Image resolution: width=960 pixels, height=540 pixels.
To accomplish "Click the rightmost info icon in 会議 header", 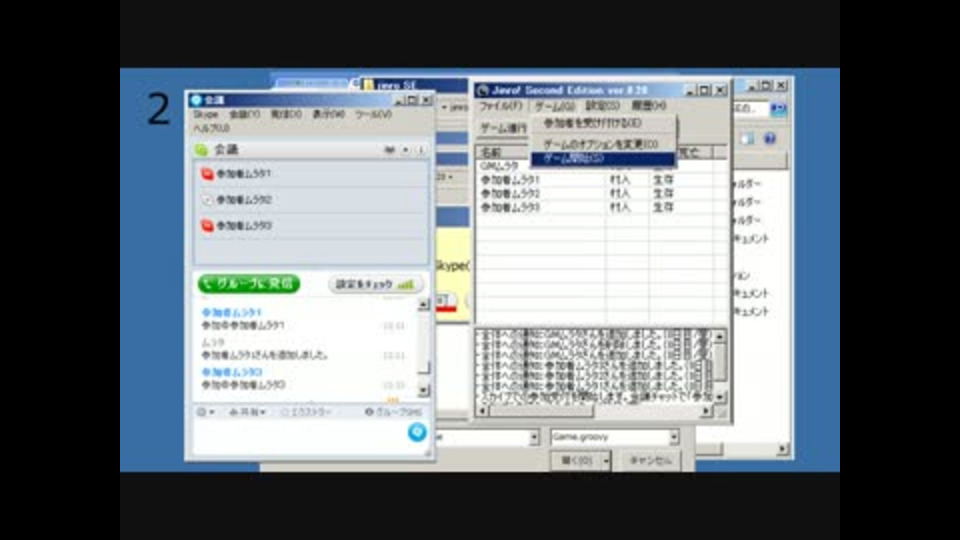I will pos(421,150).
